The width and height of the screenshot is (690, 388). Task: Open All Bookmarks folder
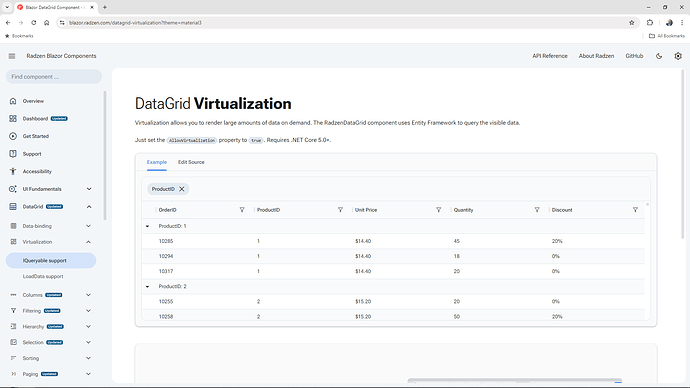pos(667,36)
